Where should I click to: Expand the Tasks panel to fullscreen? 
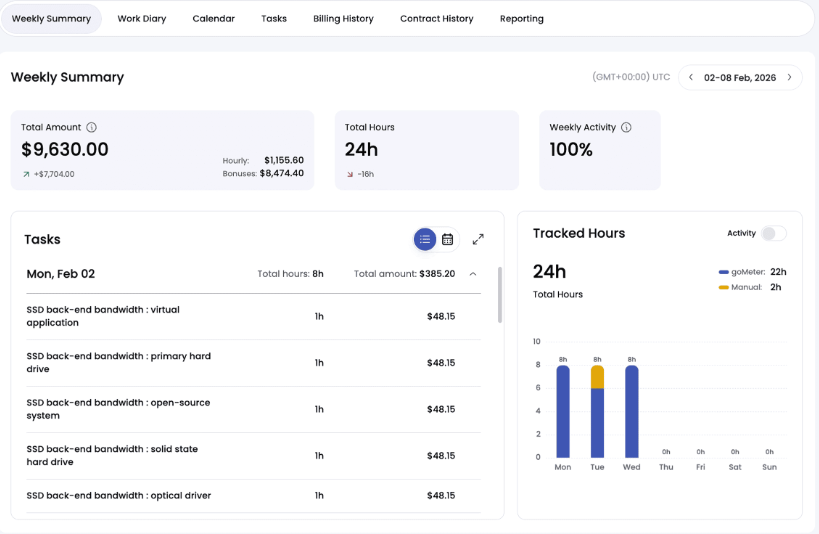click(478, 239)
